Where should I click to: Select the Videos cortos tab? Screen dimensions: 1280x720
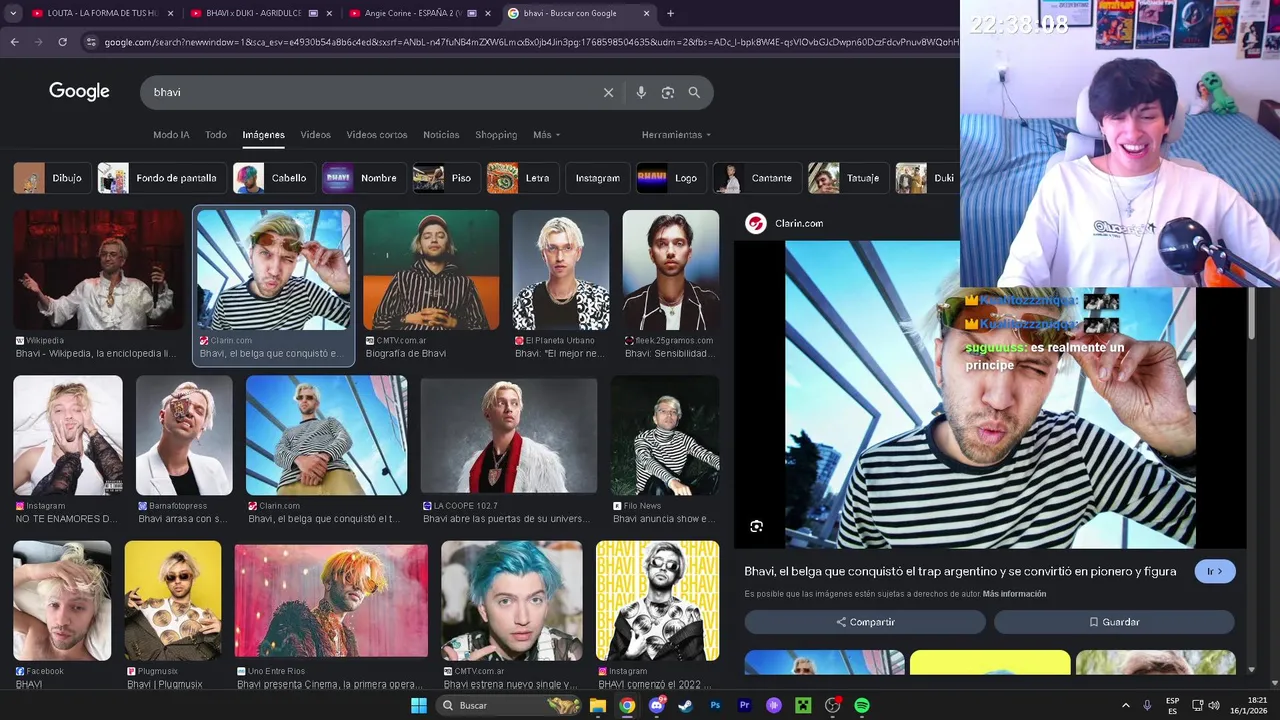[377, 134]
